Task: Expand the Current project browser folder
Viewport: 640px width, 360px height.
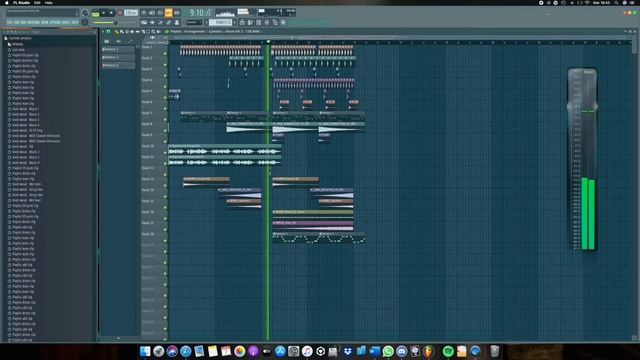Action: point(20,38)
